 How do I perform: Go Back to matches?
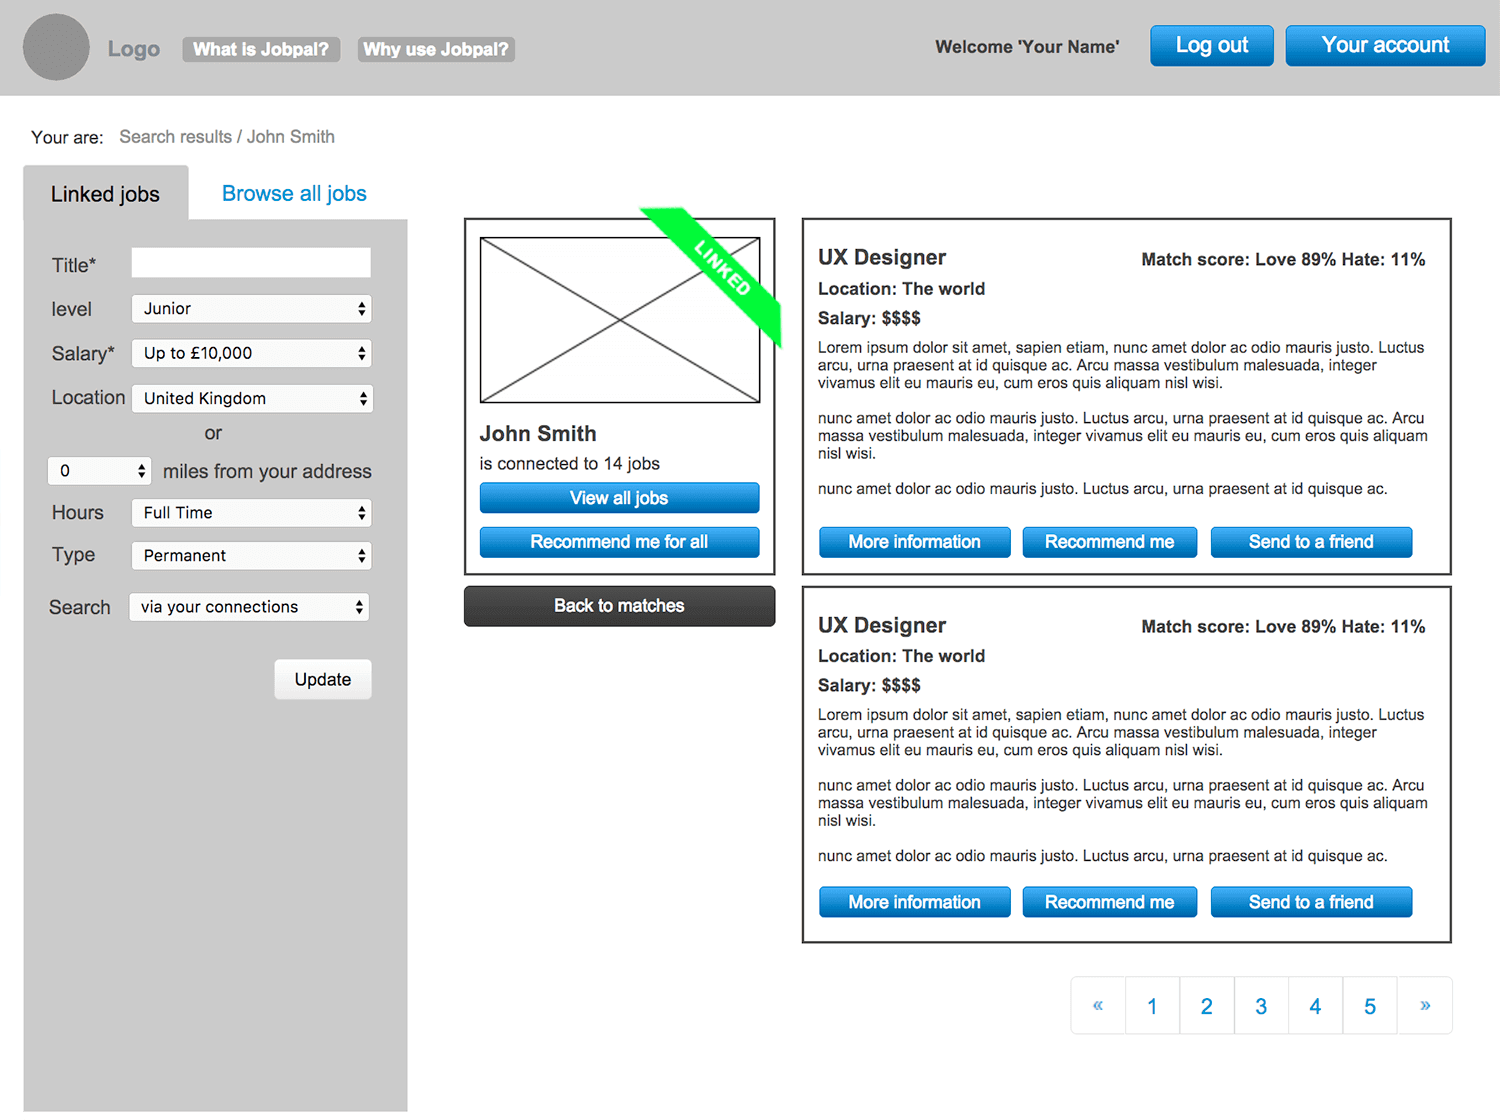(x=619, y=606)
